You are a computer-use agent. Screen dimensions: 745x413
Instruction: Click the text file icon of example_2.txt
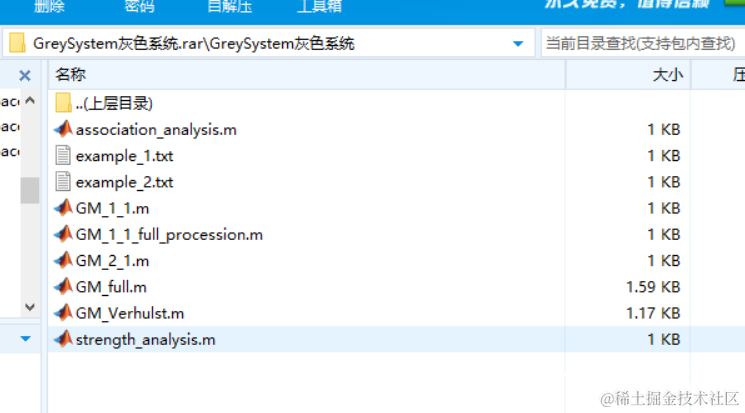[x=63, y=182]
